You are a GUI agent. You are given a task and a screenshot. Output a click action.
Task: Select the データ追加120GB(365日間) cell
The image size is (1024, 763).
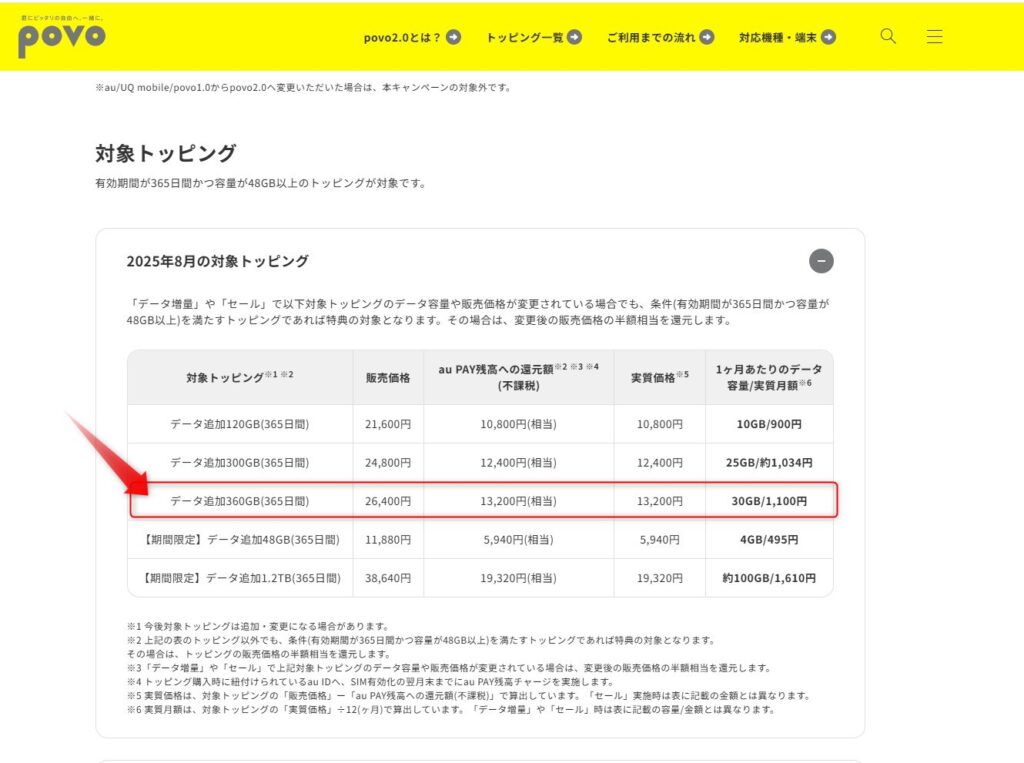(x=240, y=424)
